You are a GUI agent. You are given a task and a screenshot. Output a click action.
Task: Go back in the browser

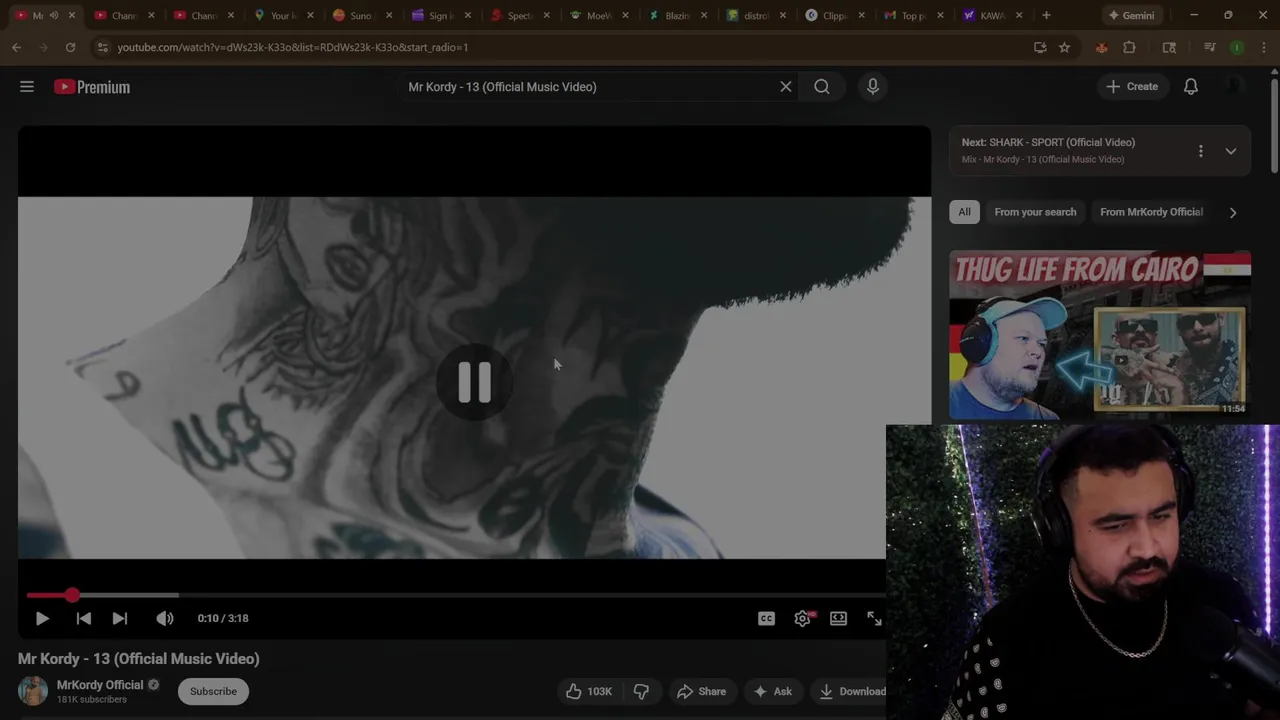pyautogui.click(x=17, y=47)
